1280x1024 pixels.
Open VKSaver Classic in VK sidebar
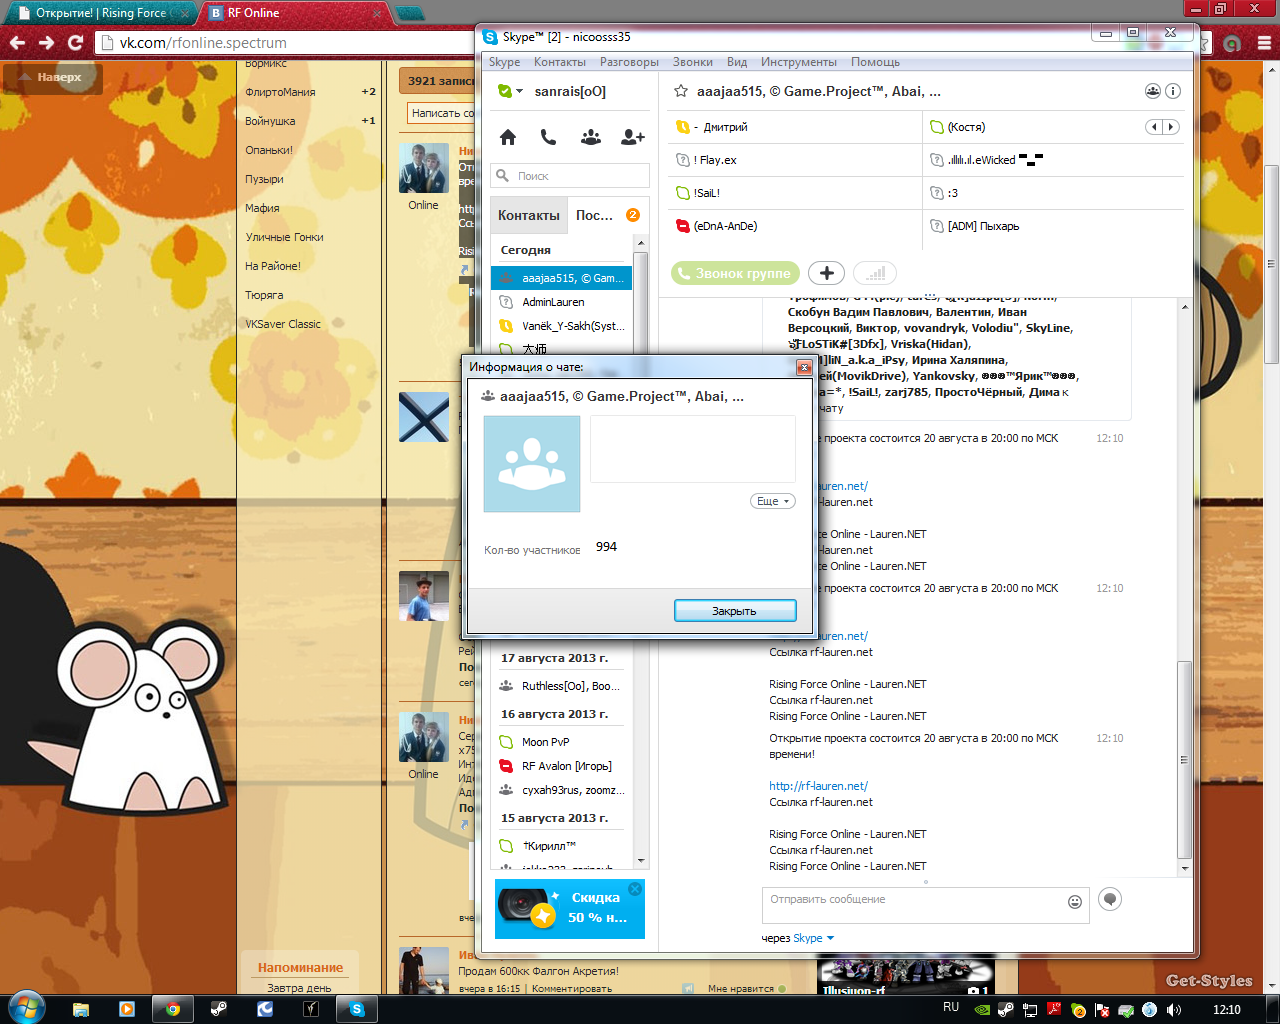[283, 324]
